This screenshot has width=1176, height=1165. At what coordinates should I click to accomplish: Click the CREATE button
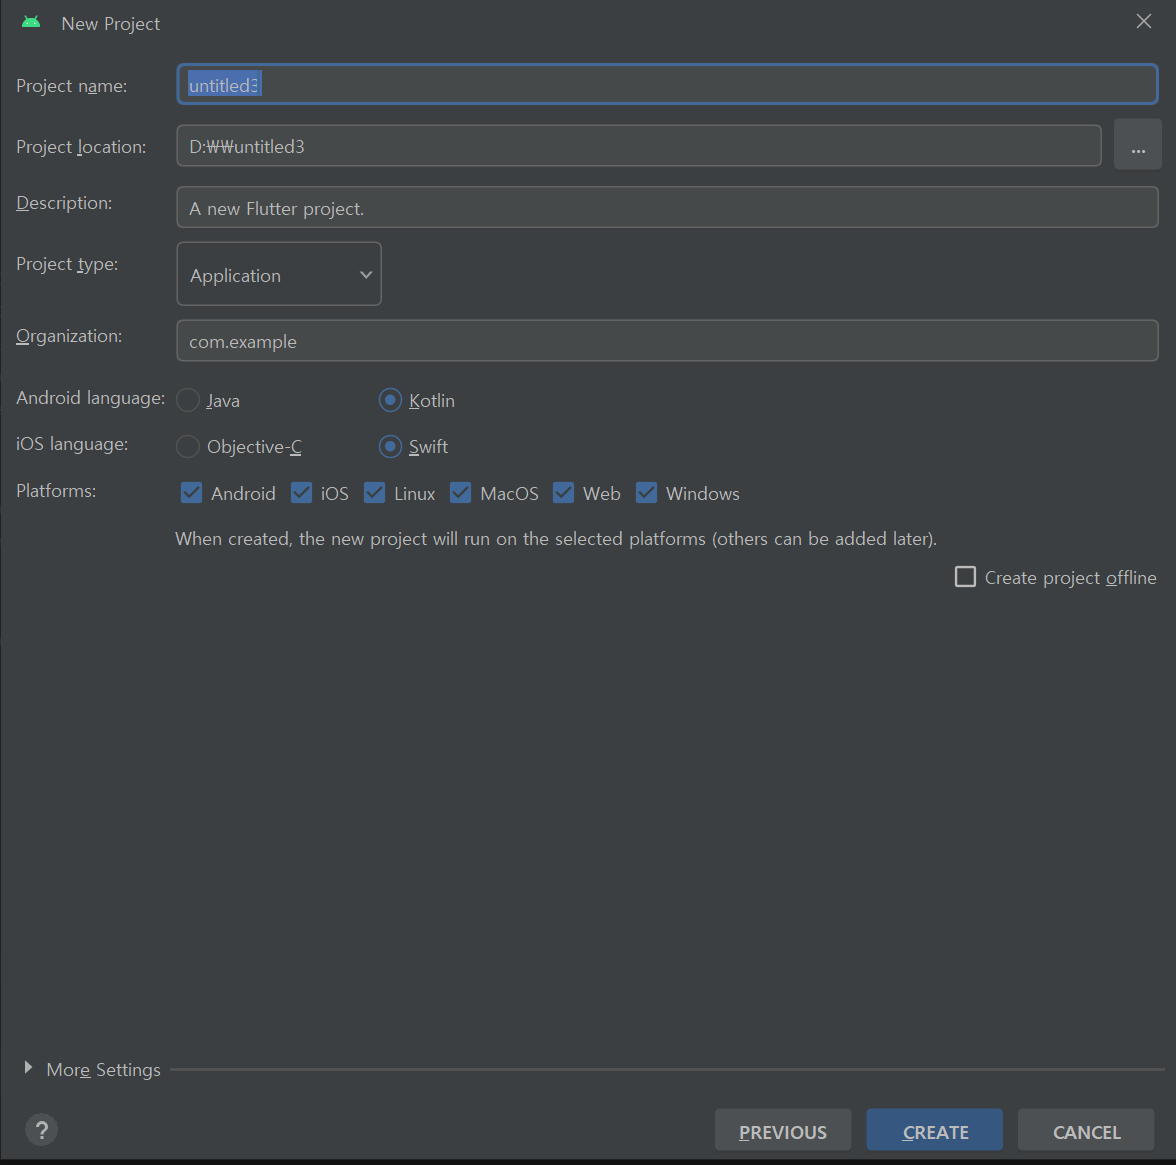(934, 1130)
